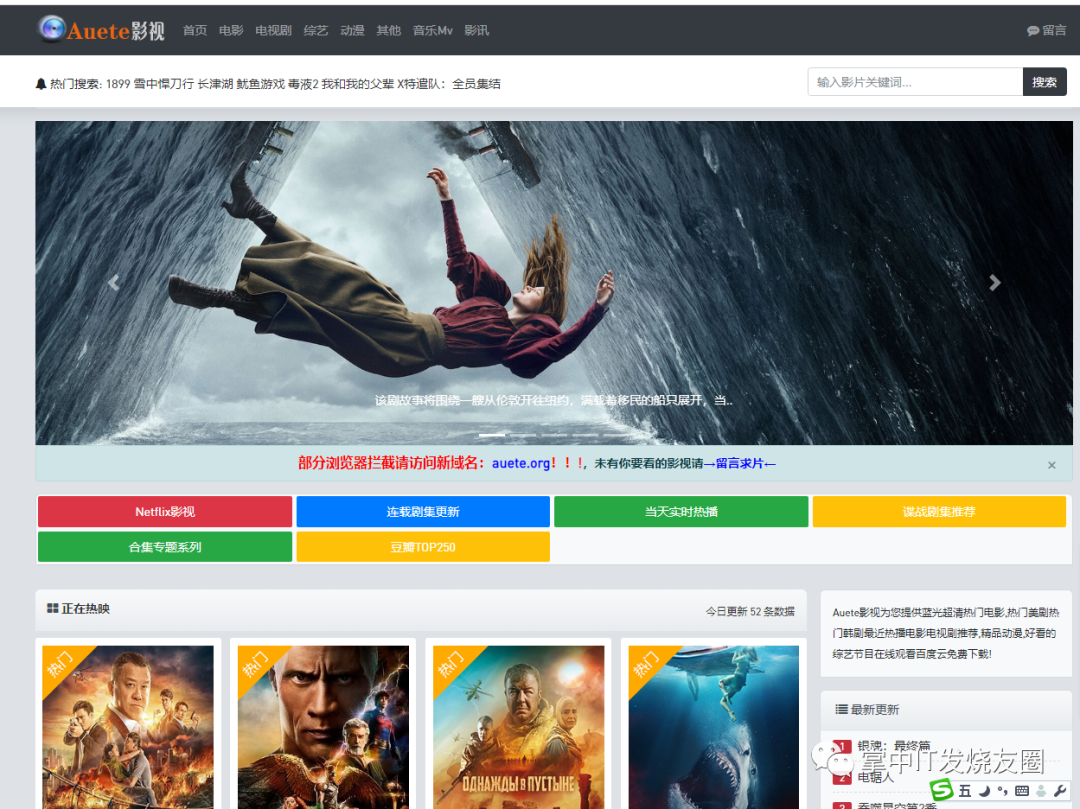The height and width of the screenshot is (809, 1080).
Task: Go to next carousel slide arrow
Action: click(995, 282)
